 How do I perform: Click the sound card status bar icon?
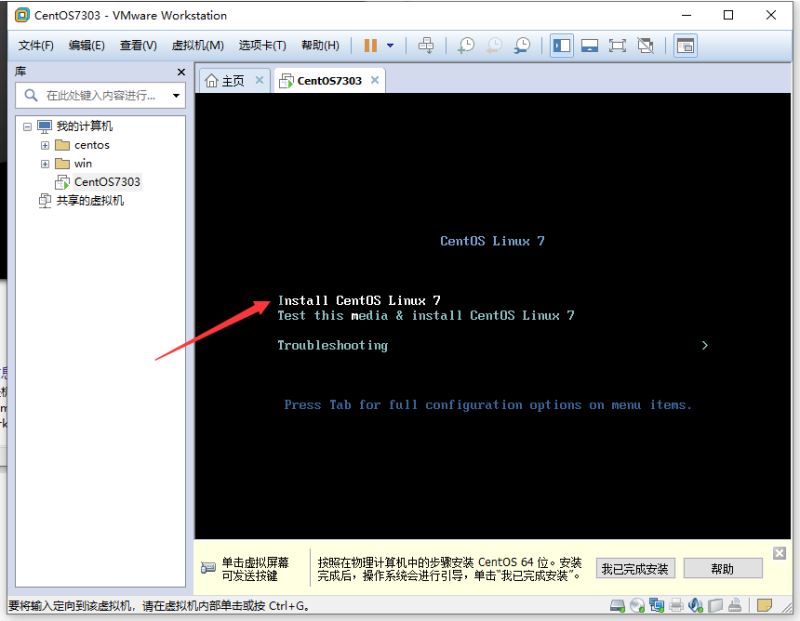pos(696,606)
